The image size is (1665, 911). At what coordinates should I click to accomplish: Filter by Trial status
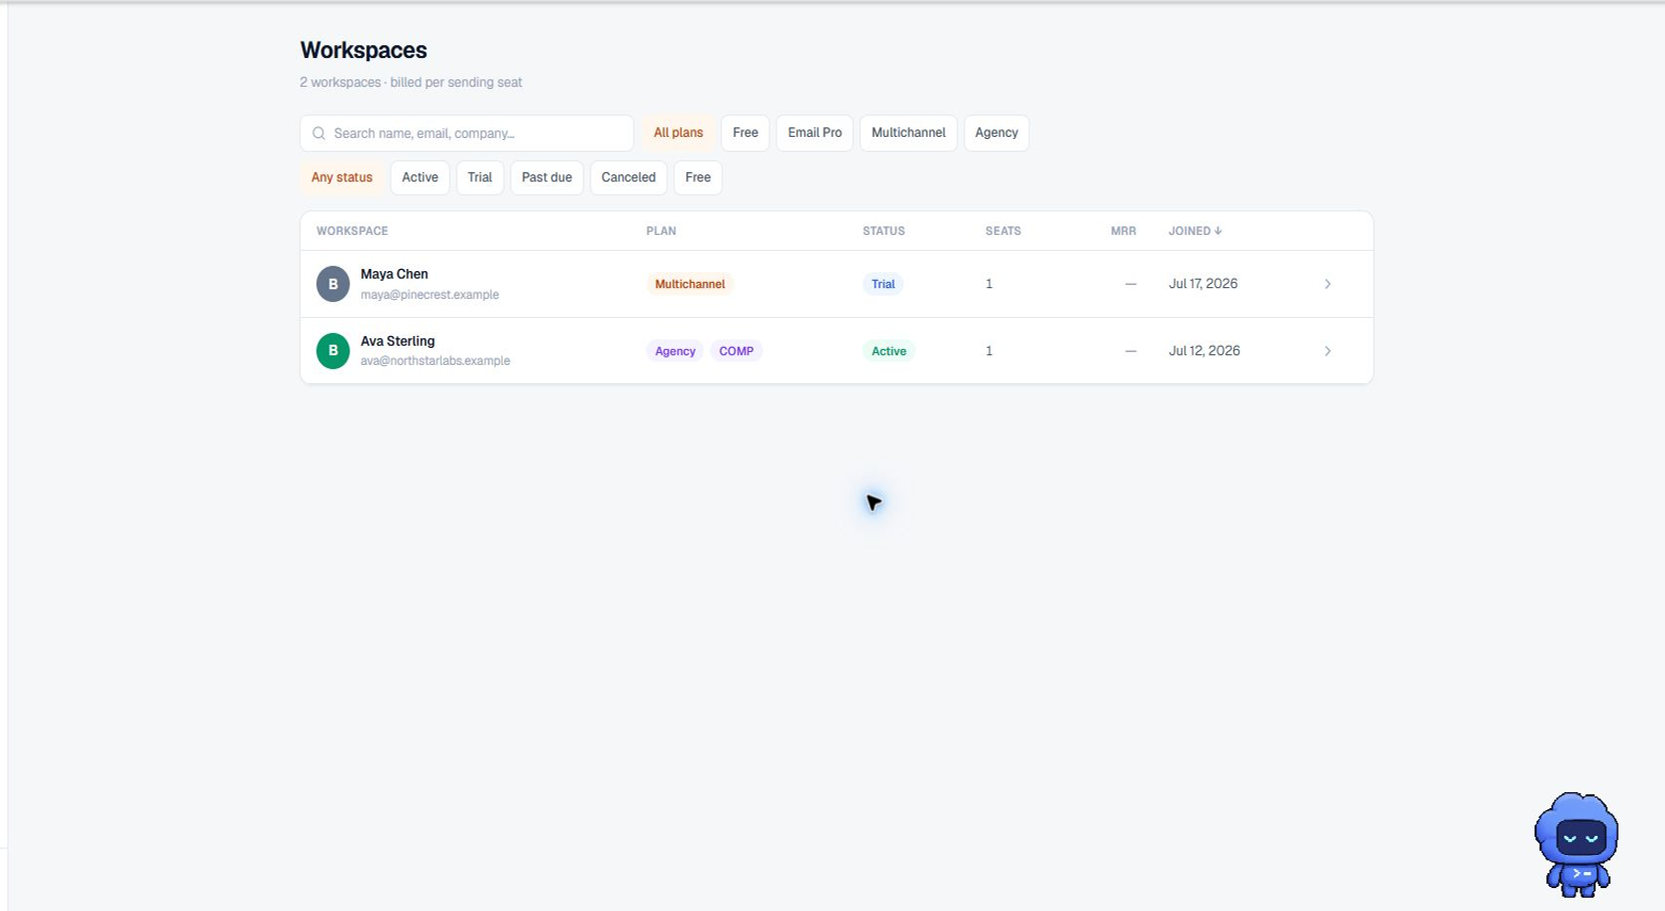(480, 178)
